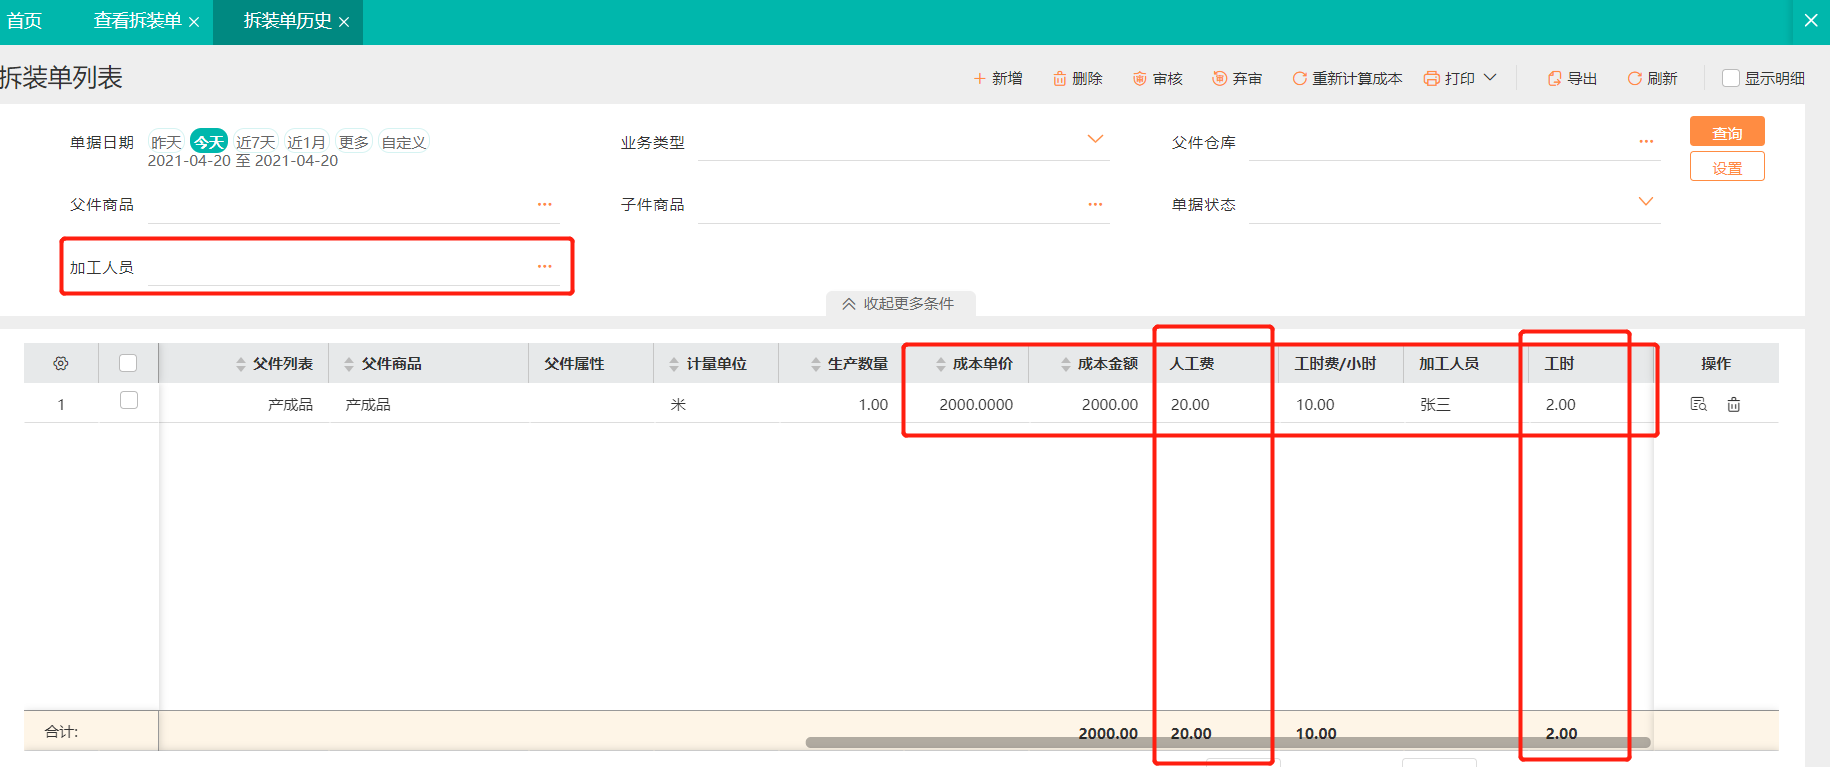Viewport: 1830px width, 767px height.
Task: Click the 弃审 un-audit icon
Action: tap(1219, 78)
